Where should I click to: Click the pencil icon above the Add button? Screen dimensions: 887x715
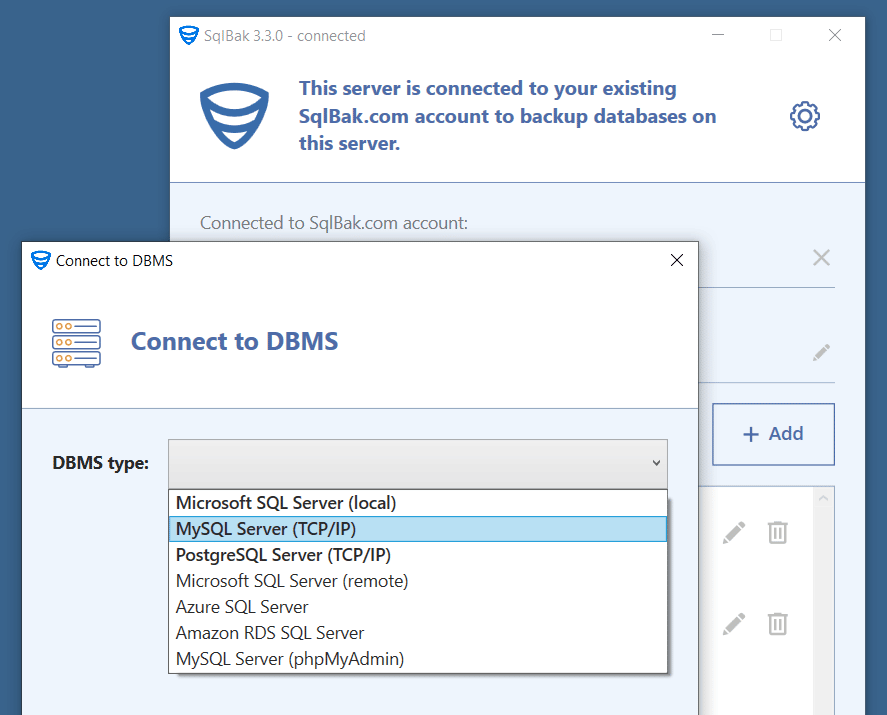pos(821,353)
